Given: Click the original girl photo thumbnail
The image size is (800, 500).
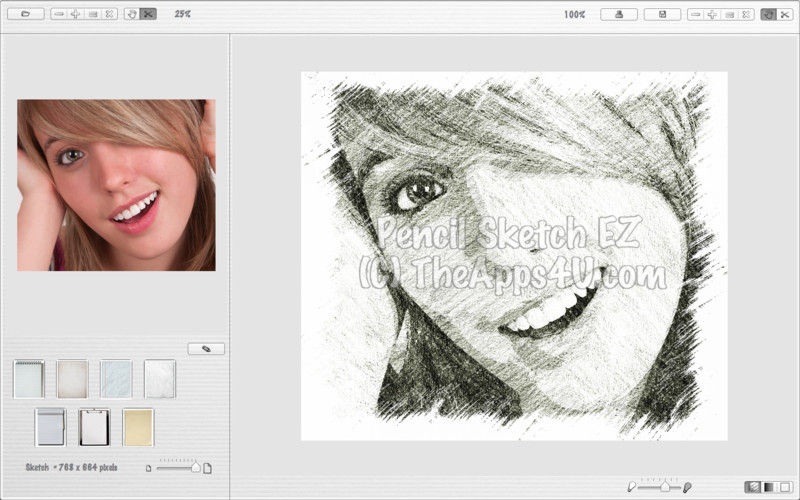Looking at the screenshot, I should coord(116,185).
